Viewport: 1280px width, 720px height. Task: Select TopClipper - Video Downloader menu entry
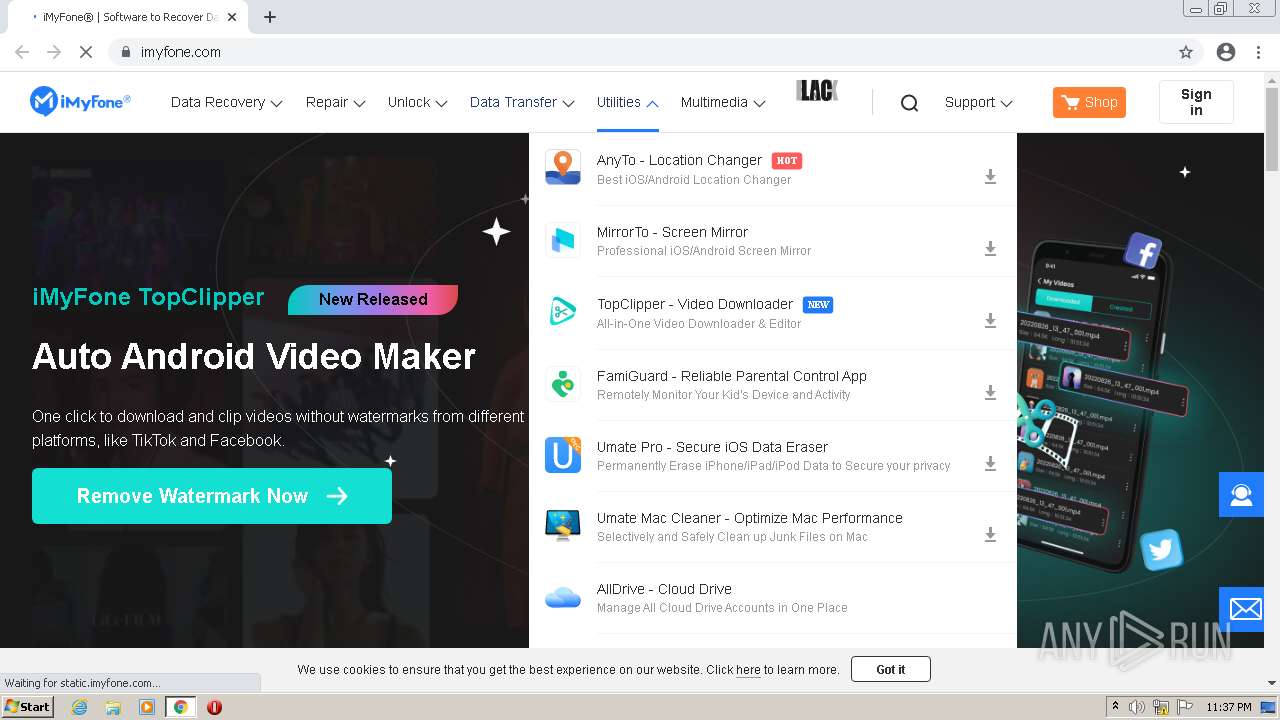pyautogui.click(x=695, y=304)
